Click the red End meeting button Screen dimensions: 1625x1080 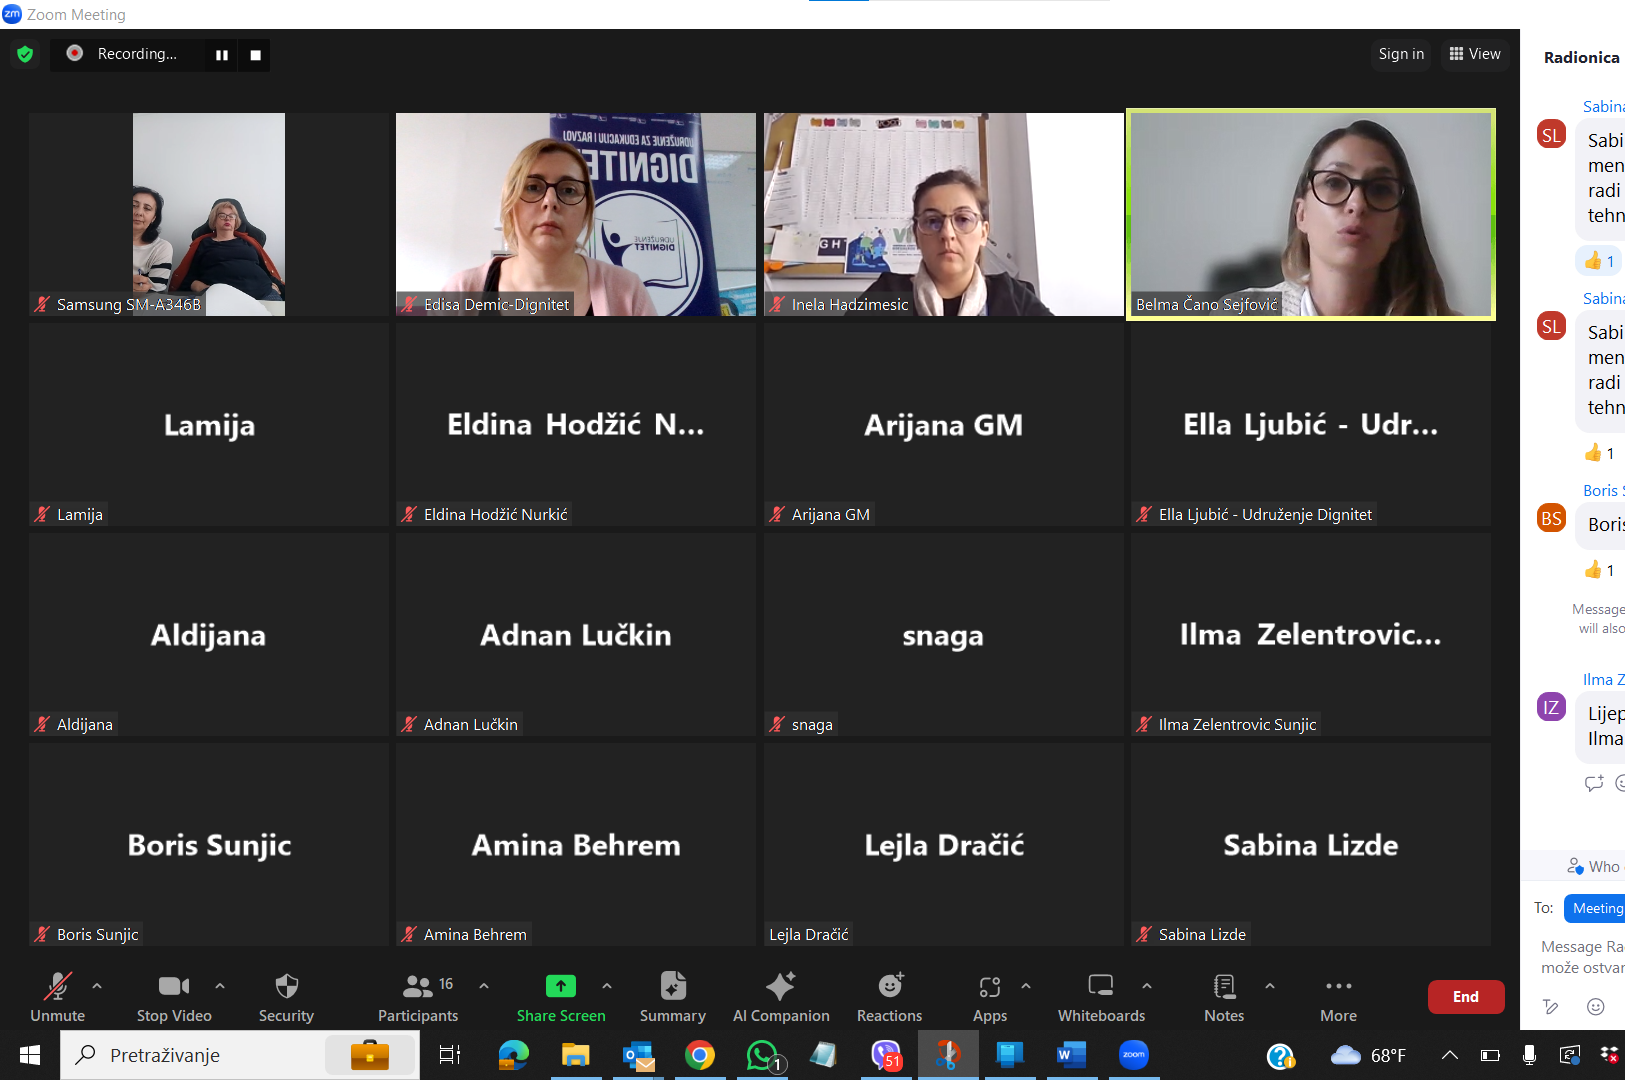1466,997
